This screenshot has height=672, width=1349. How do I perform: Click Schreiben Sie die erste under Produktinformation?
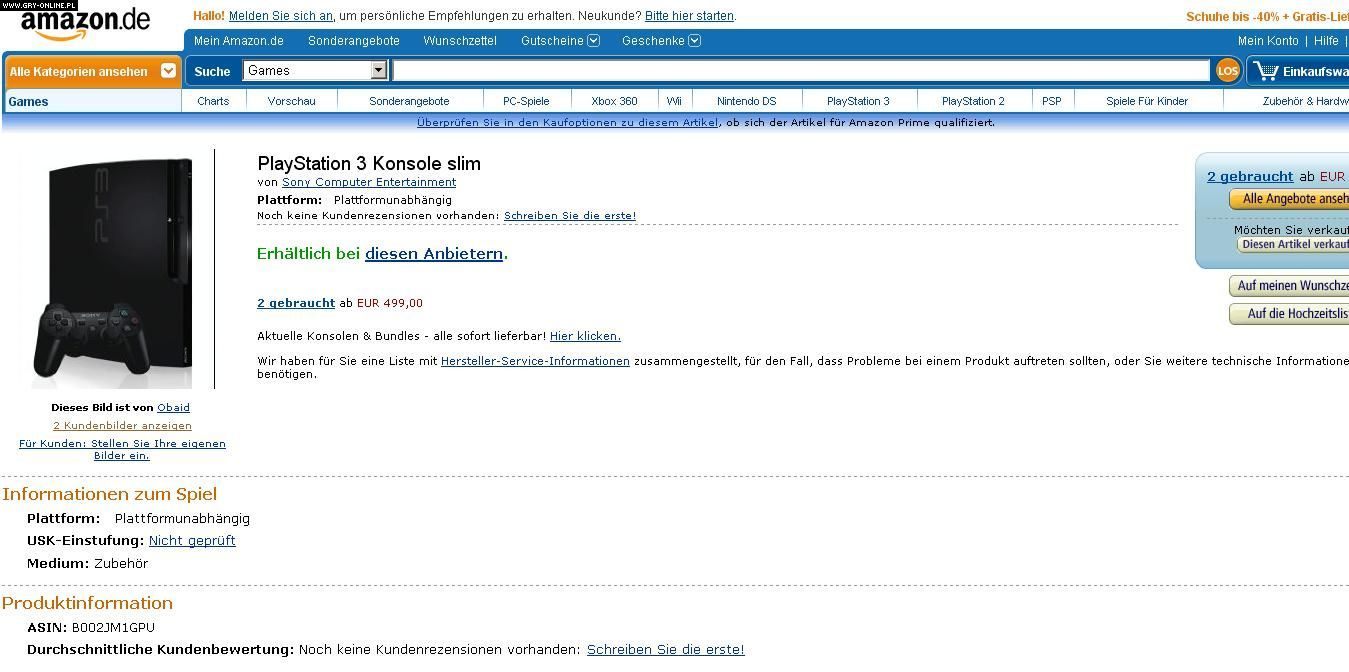point(666,650)
